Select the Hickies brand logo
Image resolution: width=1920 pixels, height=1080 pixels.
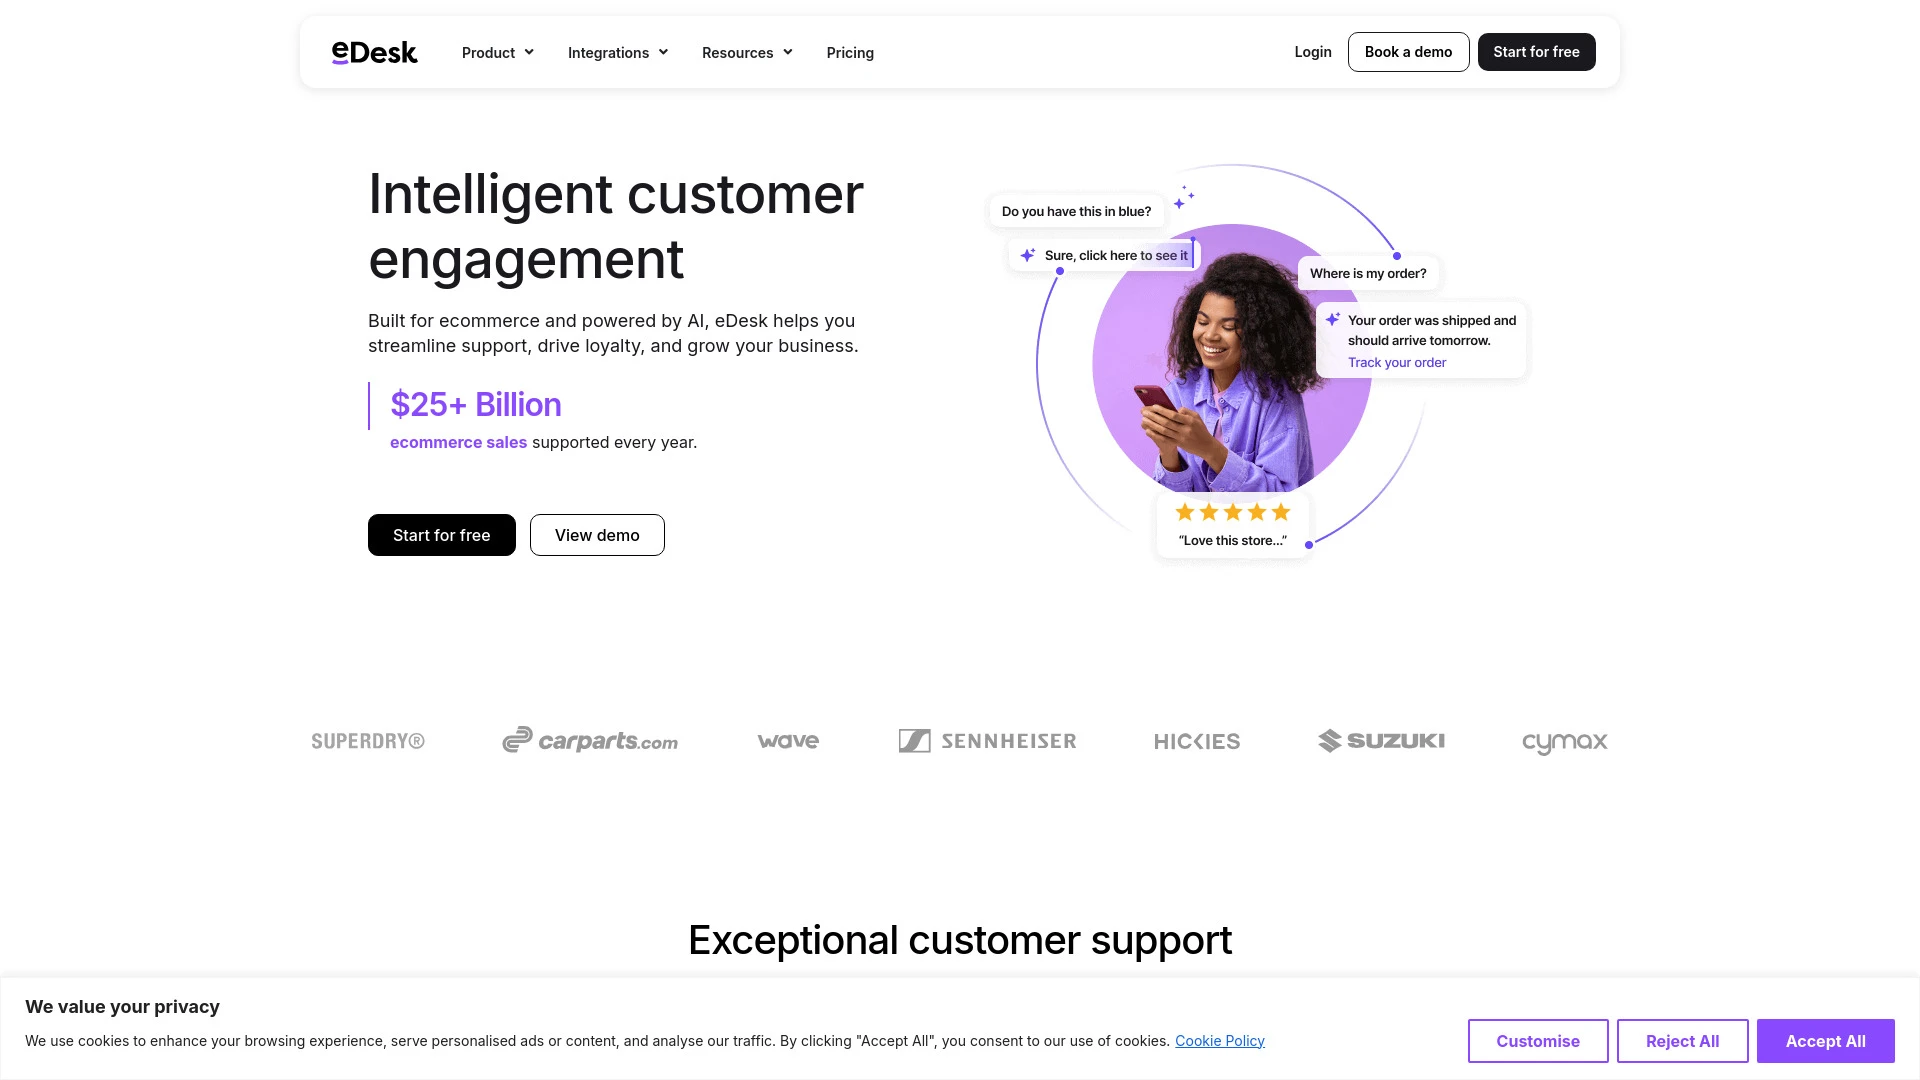point(1196,741)
